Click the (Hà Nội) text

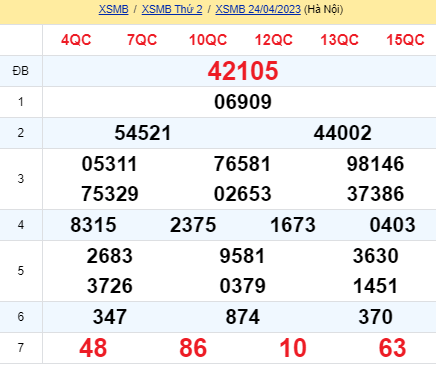323,9
